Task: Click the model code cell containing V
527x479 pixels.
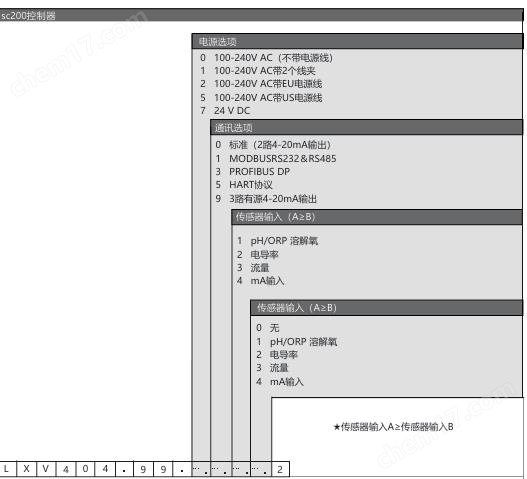Action: (46, 469)
